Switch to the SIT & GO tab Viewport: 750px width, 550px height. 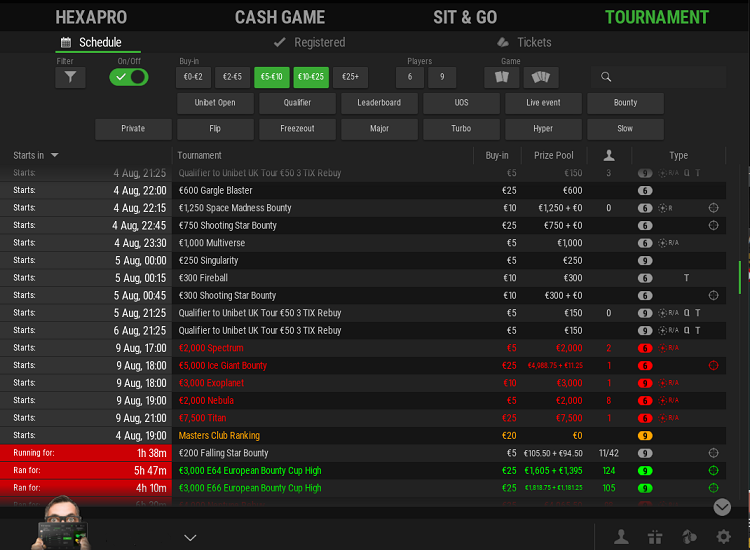coord(465,17)
